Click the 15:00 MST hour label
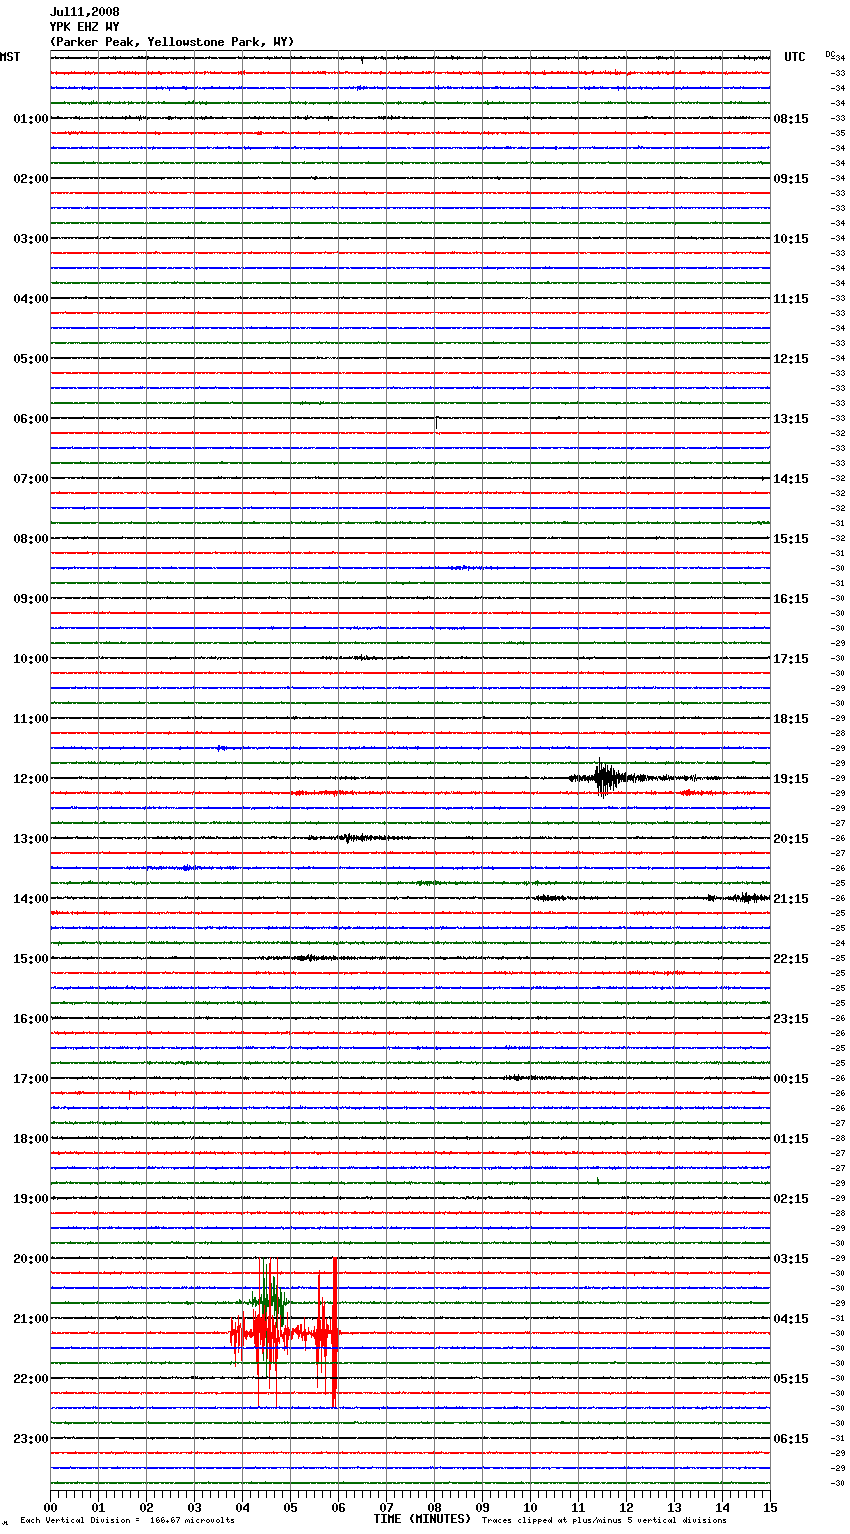850x1534 pixels. pos(31,959)
